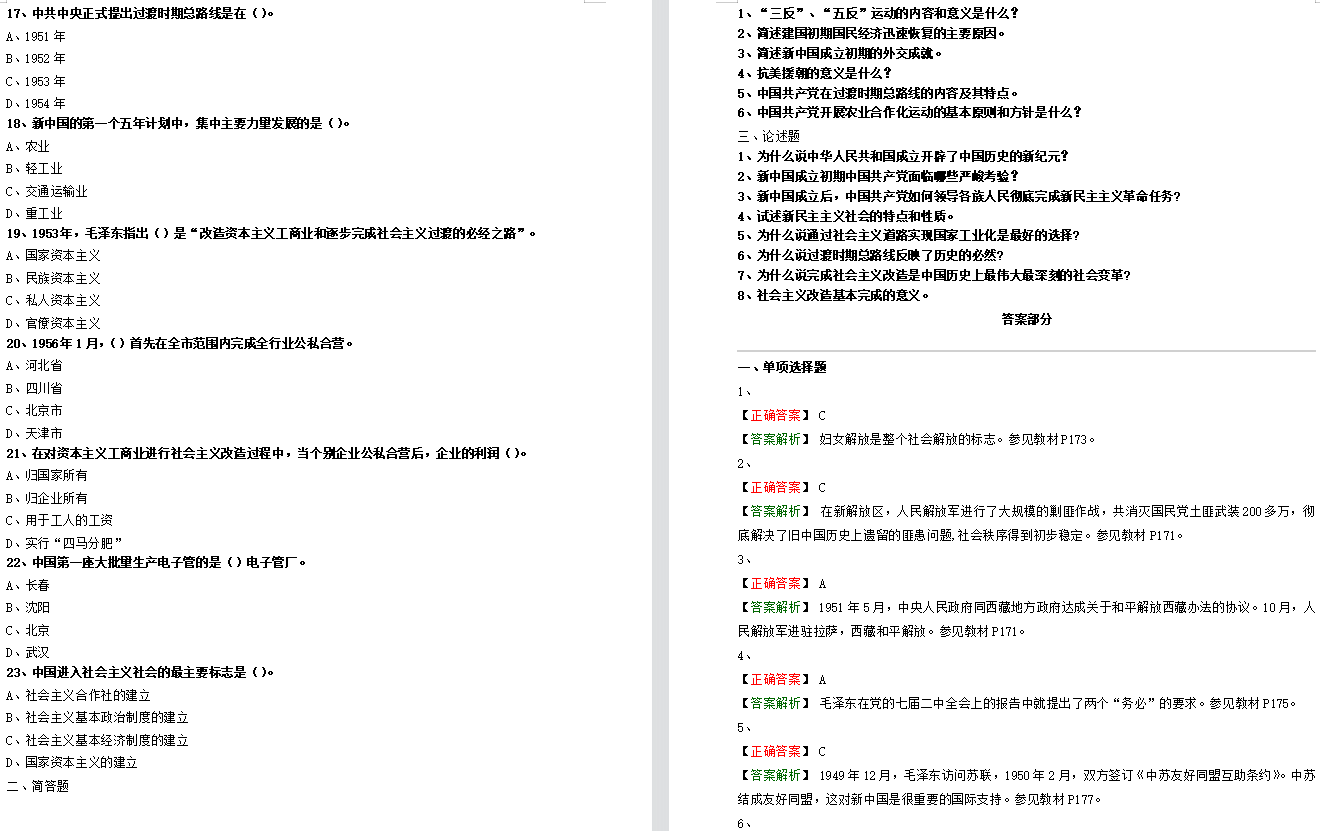Click question 17 about 过渡时期总路线

(x=141, y=14)
